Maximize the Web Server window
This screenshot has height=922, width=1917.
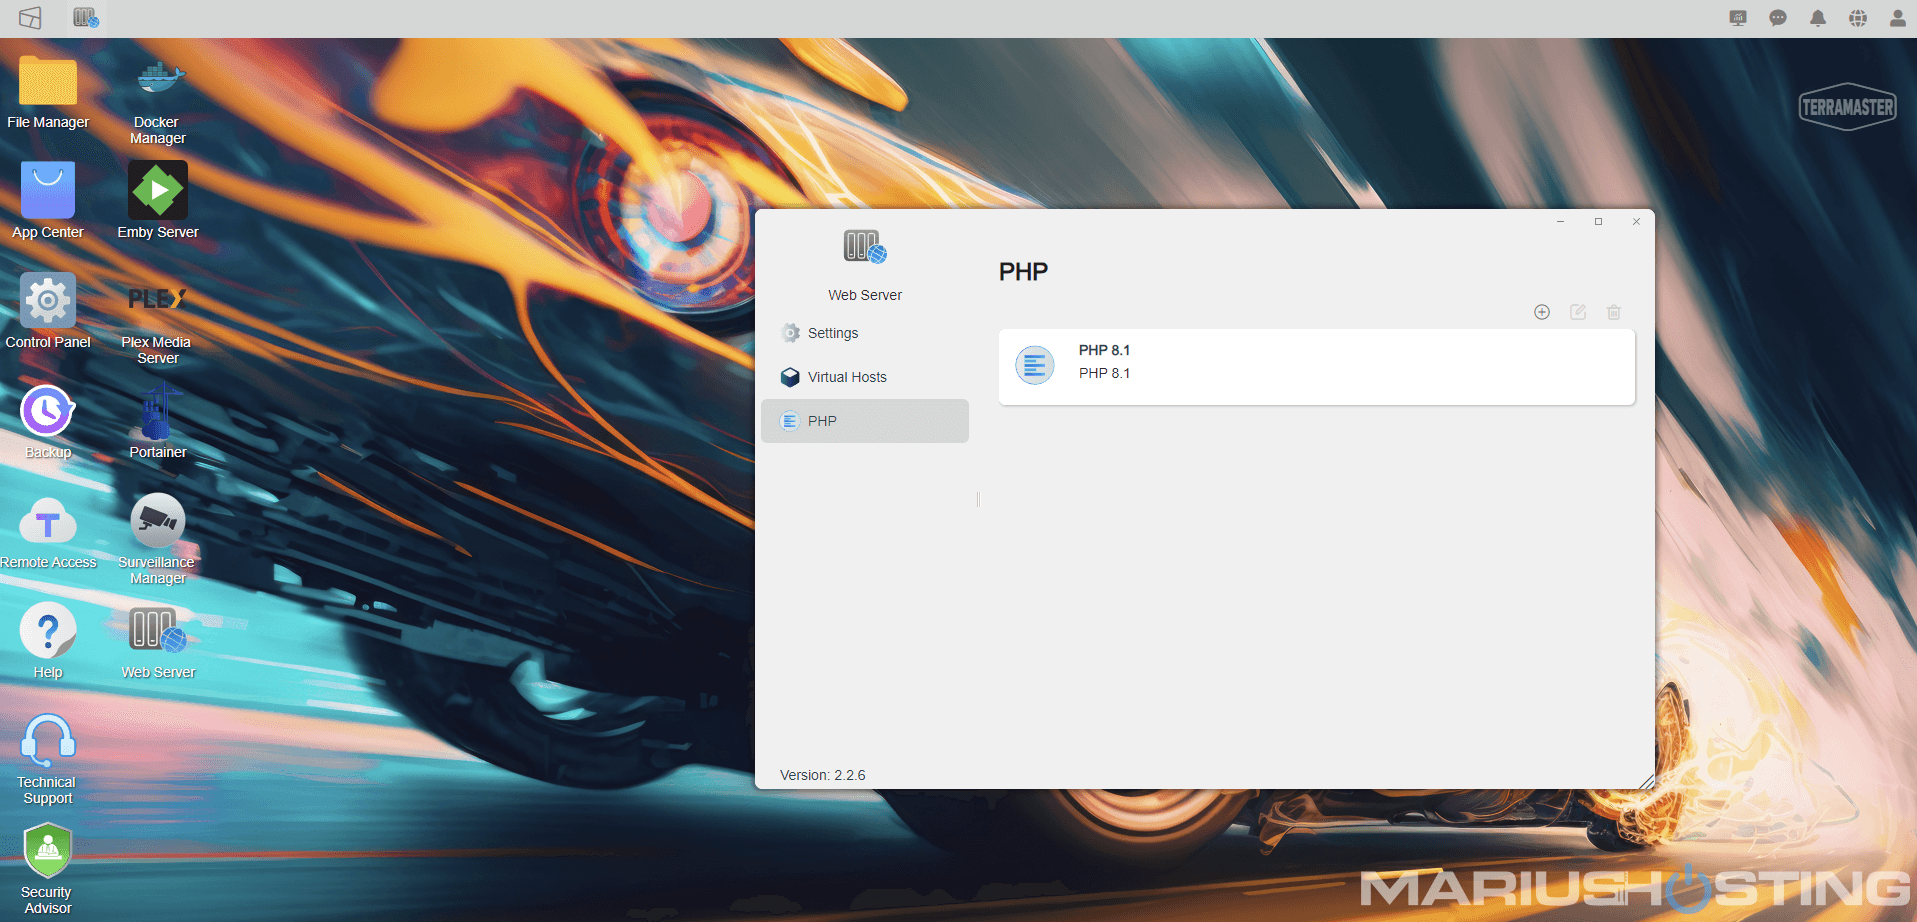tap(1598, 222)
